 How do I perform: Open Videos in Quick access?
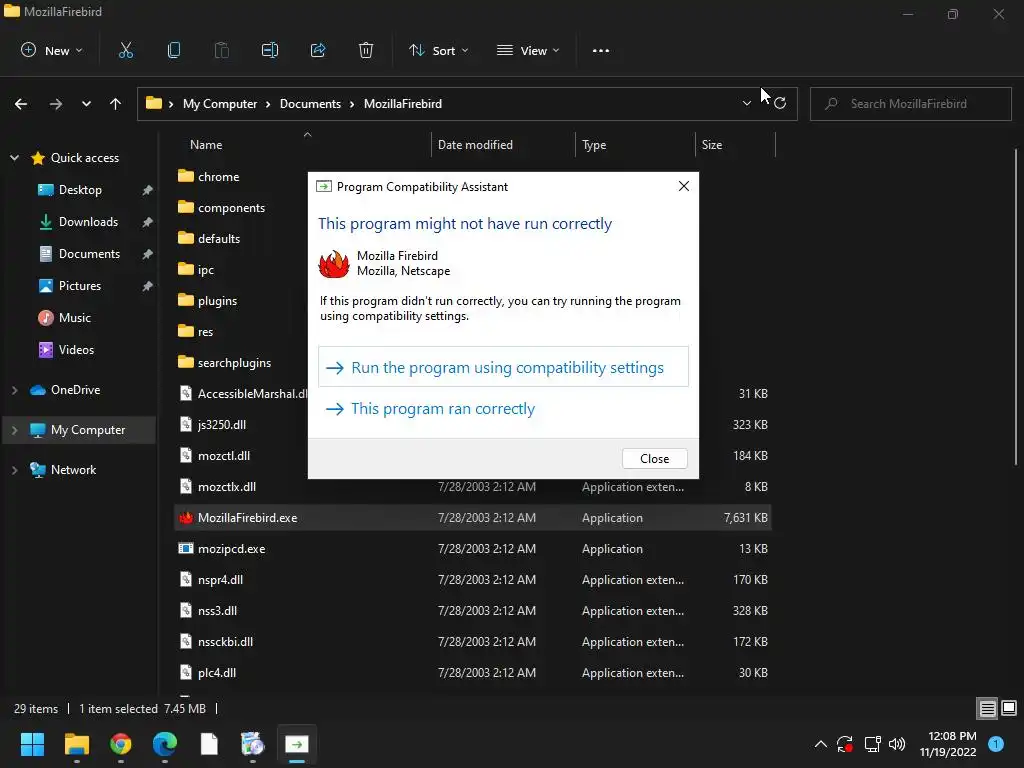coord(76,350)
